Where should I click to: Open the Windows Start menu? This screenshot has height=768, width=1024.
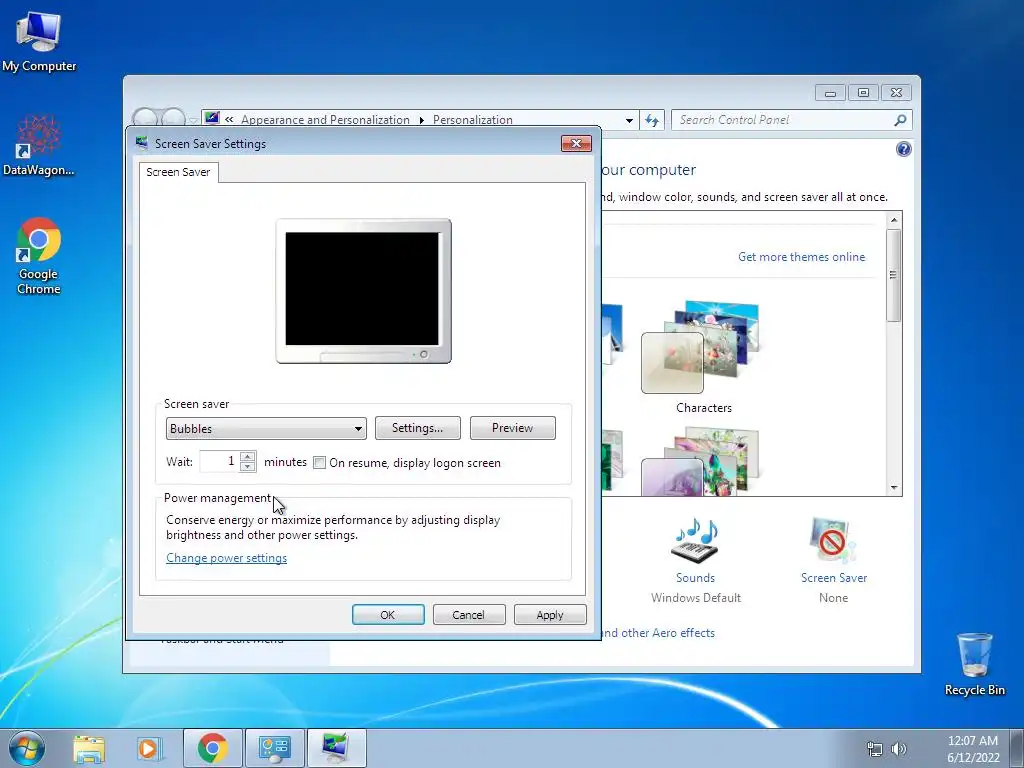tap(27, 748)
